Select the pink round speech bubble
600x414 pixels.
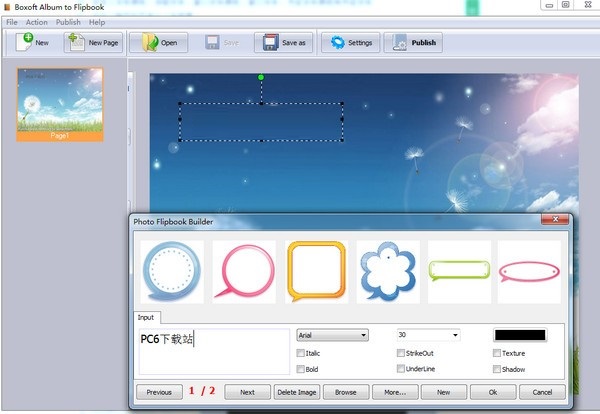tap(244, 272)
